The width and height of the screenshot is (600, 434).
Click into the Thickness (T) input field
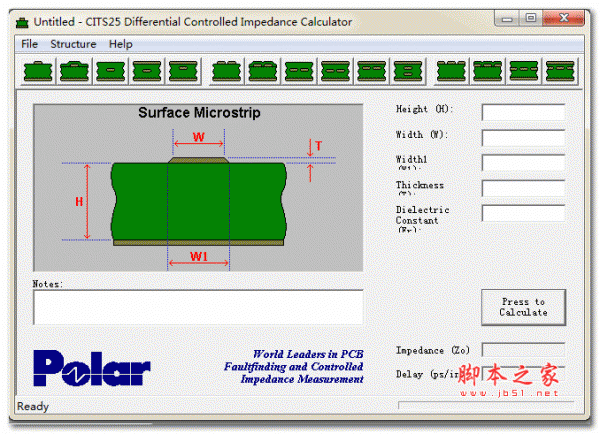[x=523, y=188]
